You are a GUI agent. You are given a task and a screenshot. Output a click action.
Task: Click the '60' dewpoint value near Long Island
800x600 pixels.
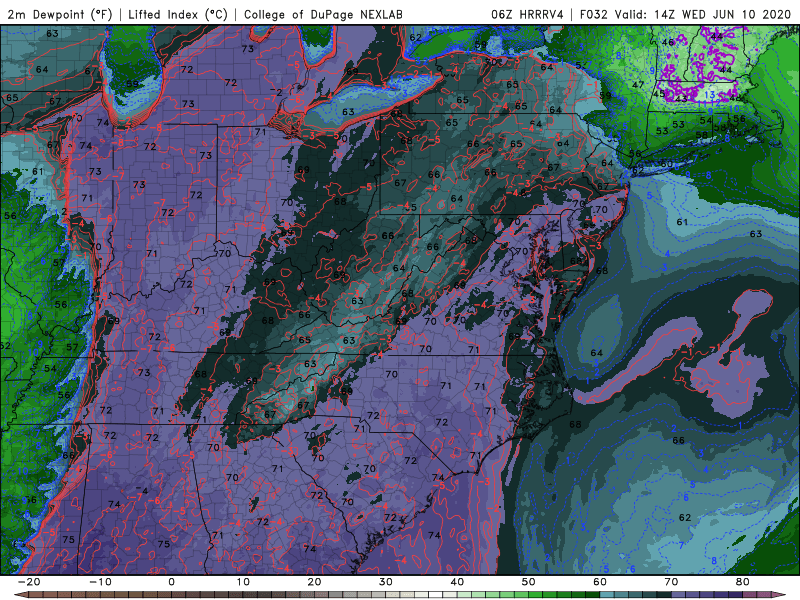click(667, 164)
